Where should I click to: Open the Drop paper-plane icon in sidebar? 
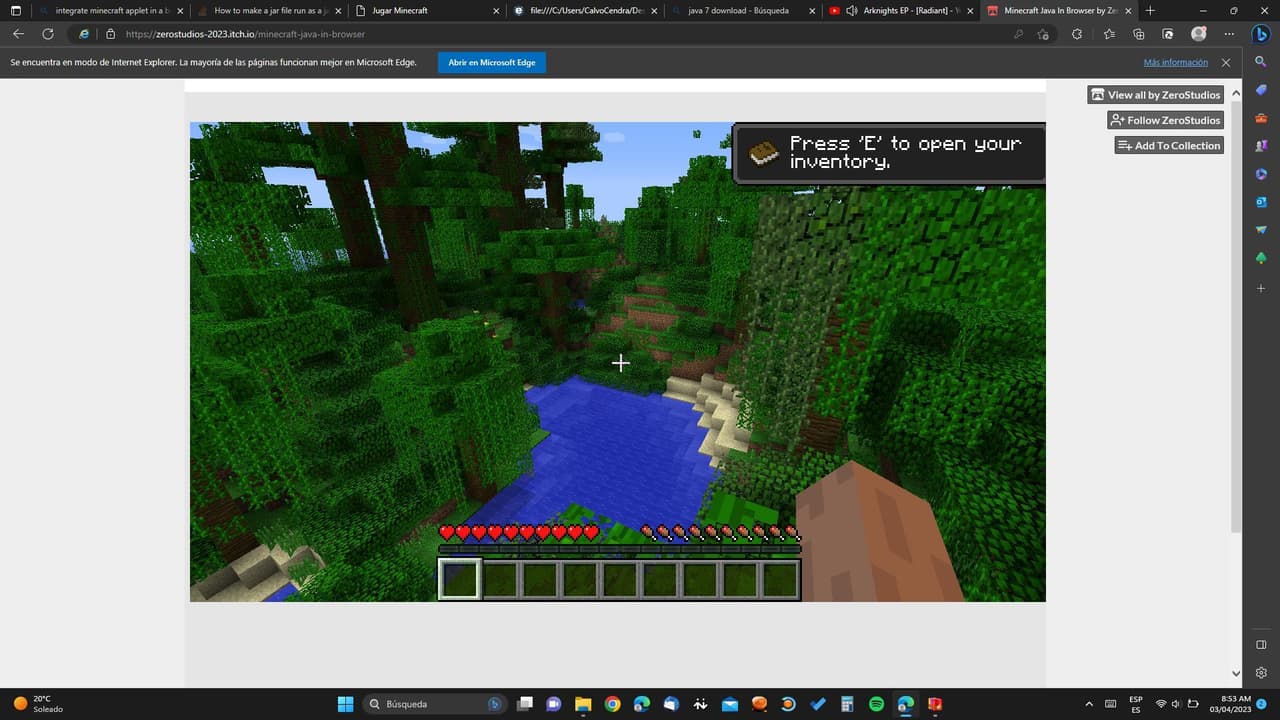point(1261,230)
